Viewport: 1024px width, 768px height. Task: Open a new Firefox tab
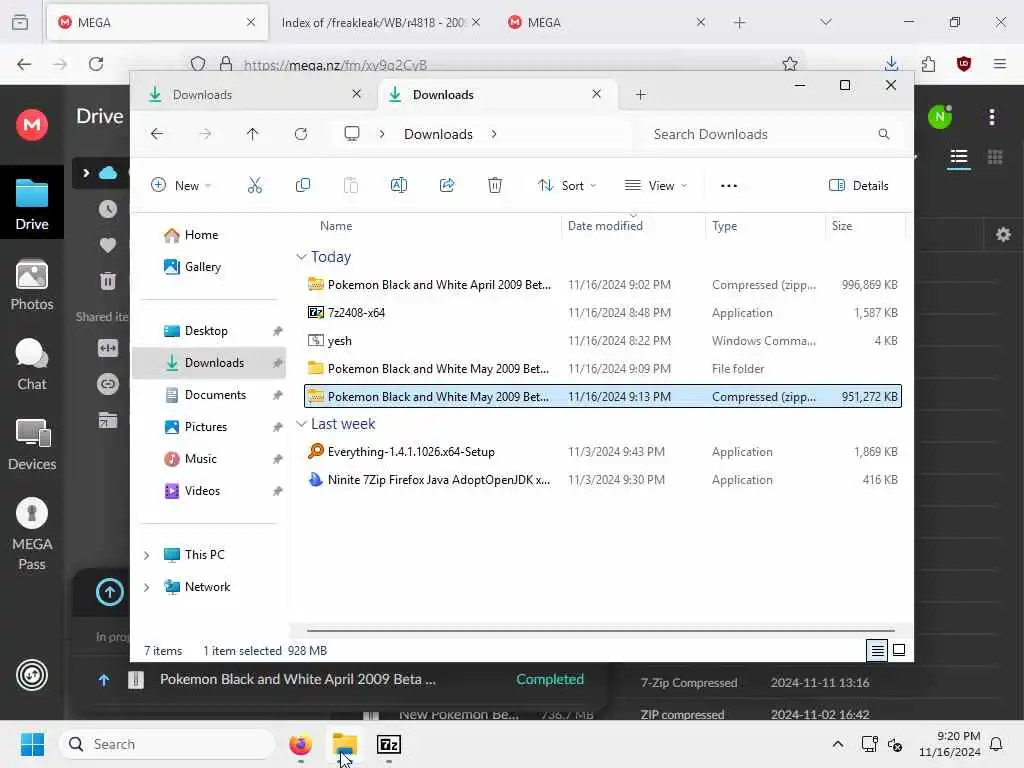coord(739,23)
